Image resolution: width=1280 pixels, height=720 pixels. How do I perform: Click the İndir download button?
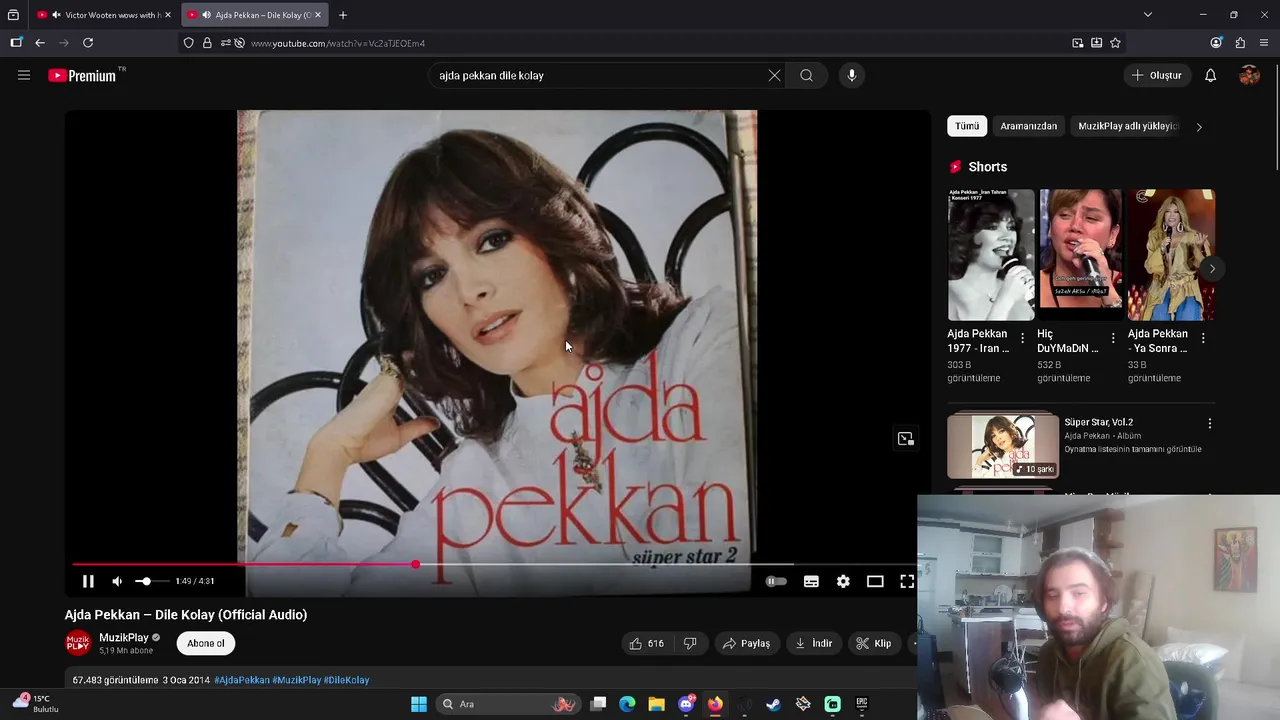(x=814, y=643)
